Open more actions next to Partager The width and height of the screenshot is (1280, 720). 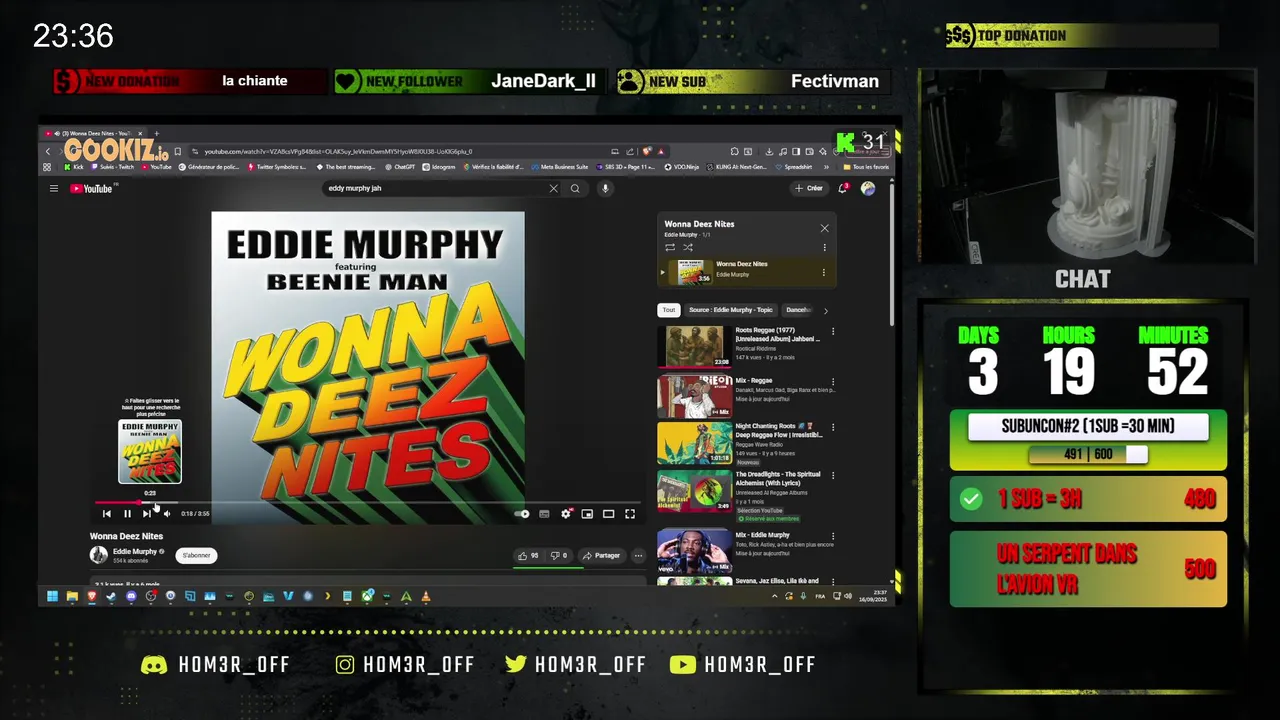638,556
